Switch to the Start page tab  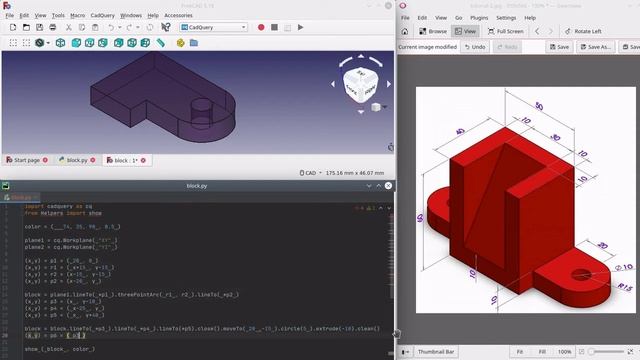tap(27, 160)
